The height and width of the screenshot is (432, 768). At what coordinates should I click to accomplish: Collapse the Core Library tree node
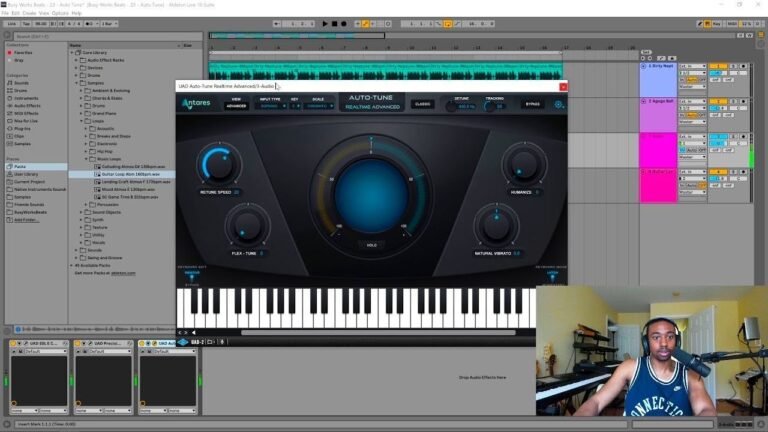(x=72, y=52)
